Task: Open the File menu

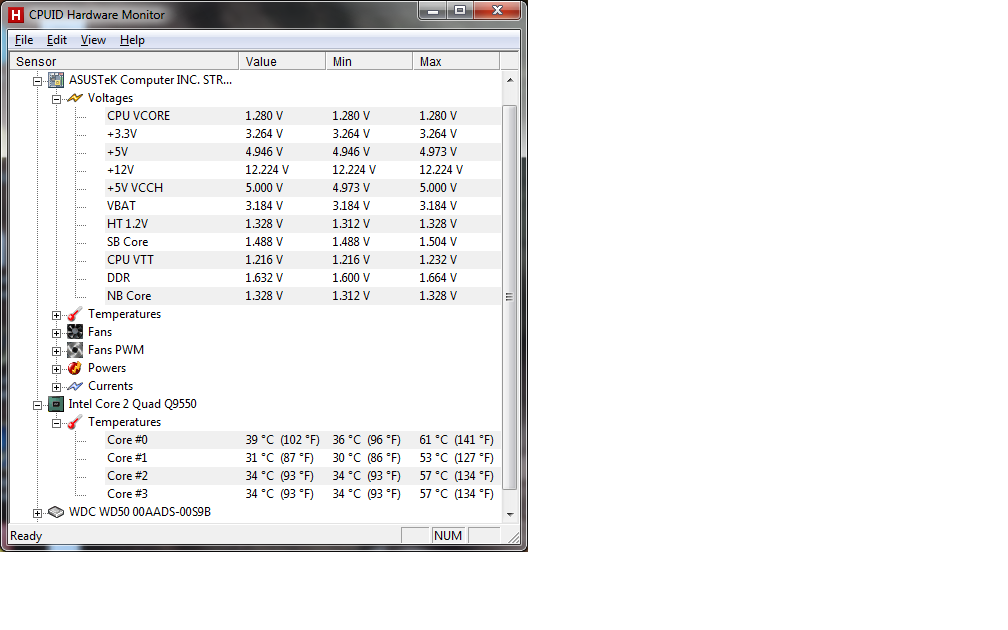Action: pyautogui.click(x=24, y=40)
